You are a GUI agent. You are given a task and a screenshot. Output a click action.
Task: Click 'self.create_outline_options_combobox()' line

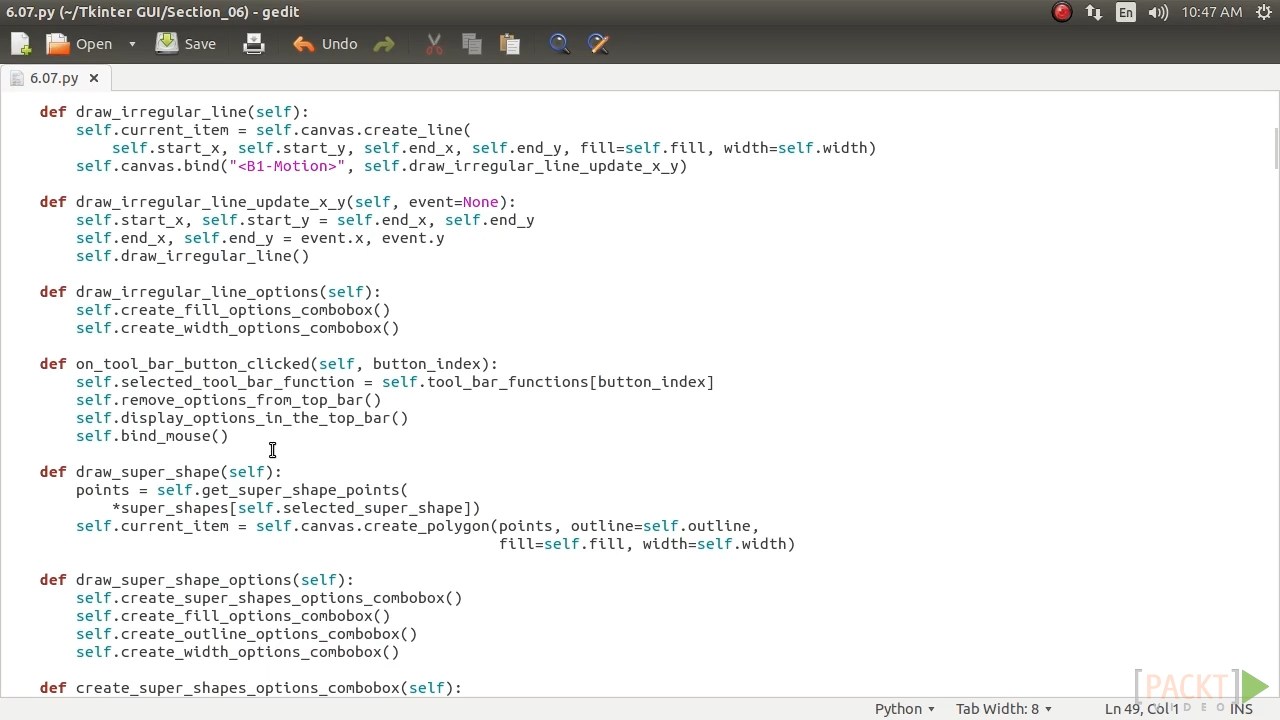pos(247,634)
